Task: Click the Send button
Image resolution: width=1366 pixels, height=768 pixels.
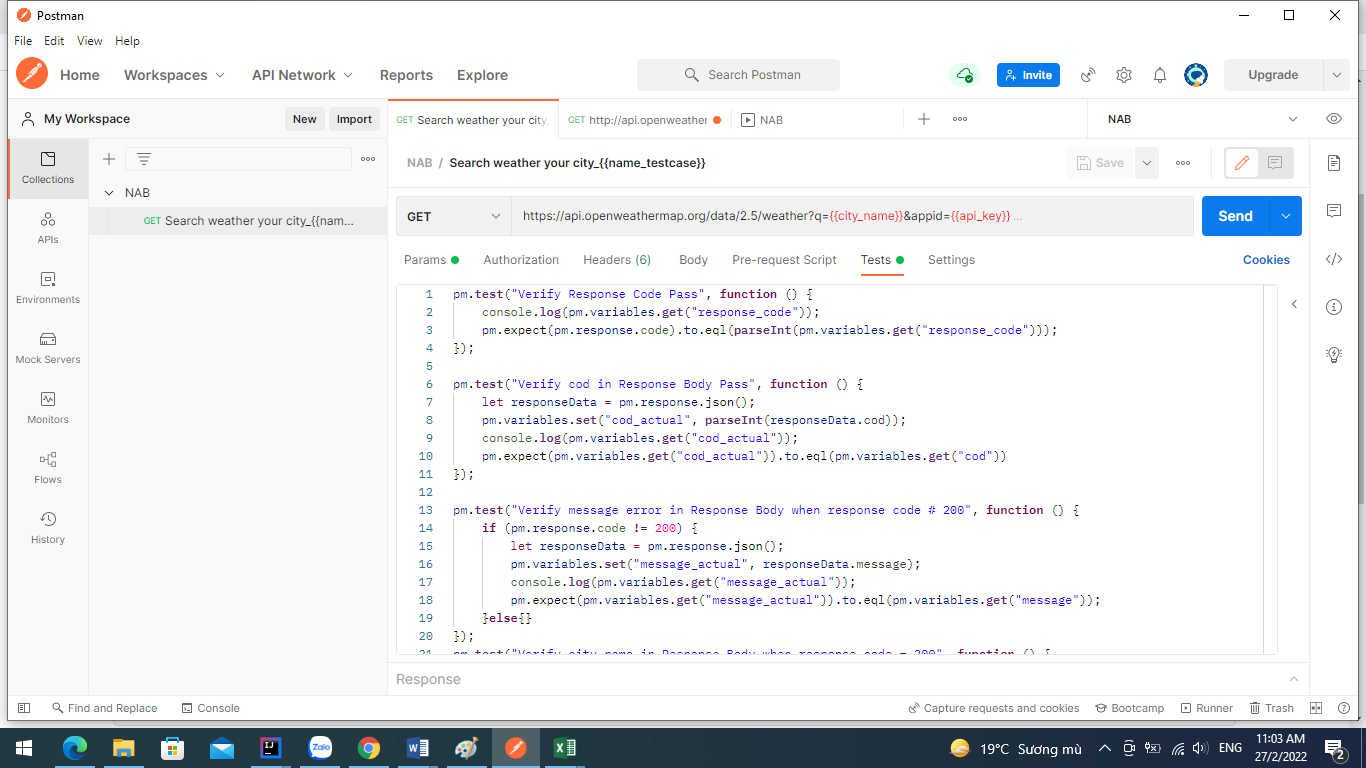Action: click(x=1235, y=216)
